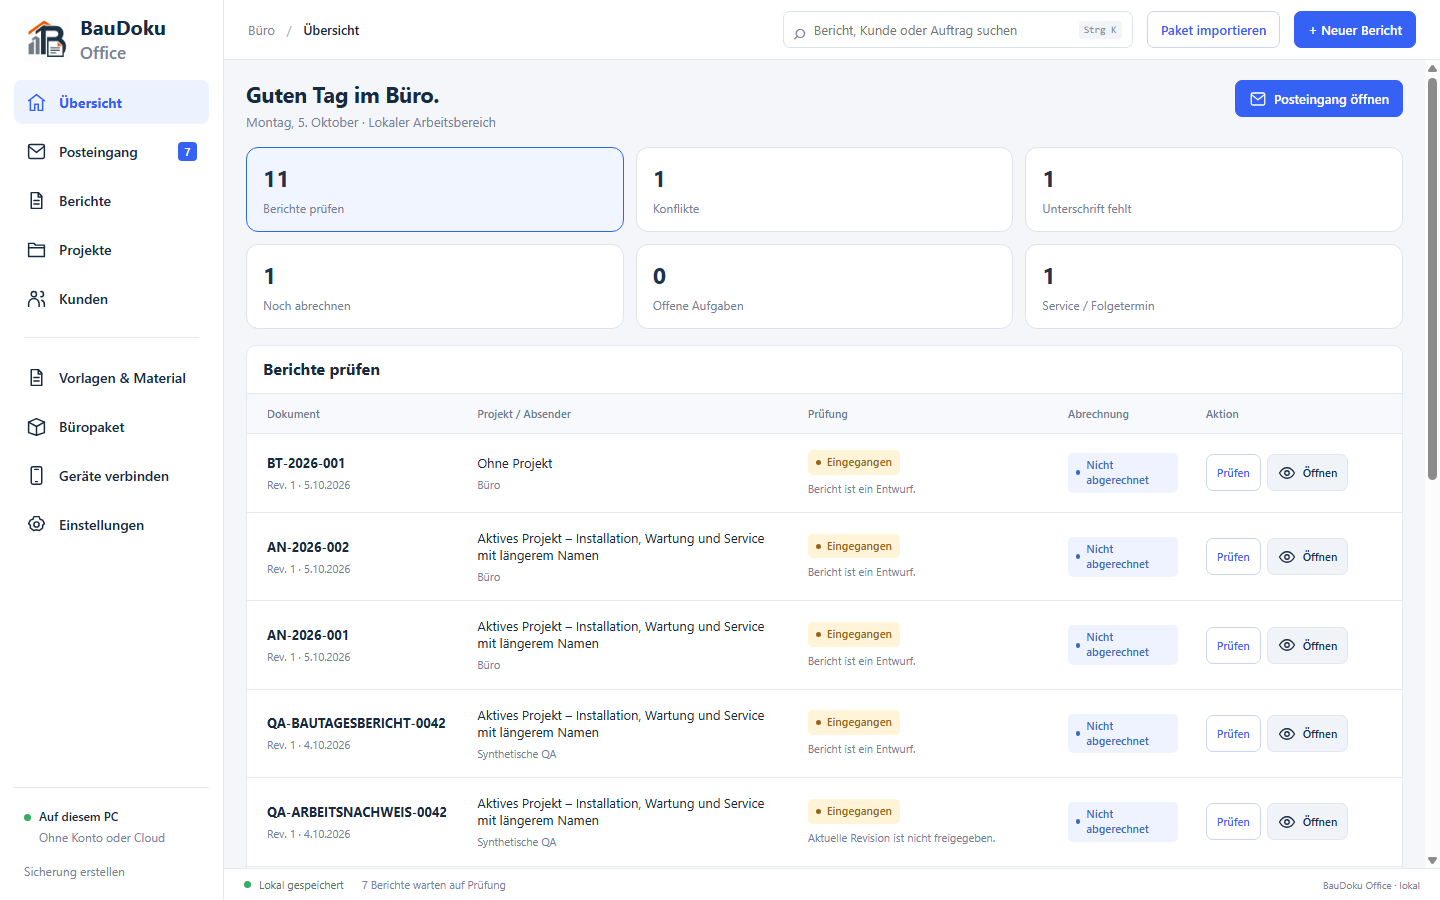Click the Büro breadcrumb link
Viewport: 1440px width, 900px height.
click(x=261, y=30)
